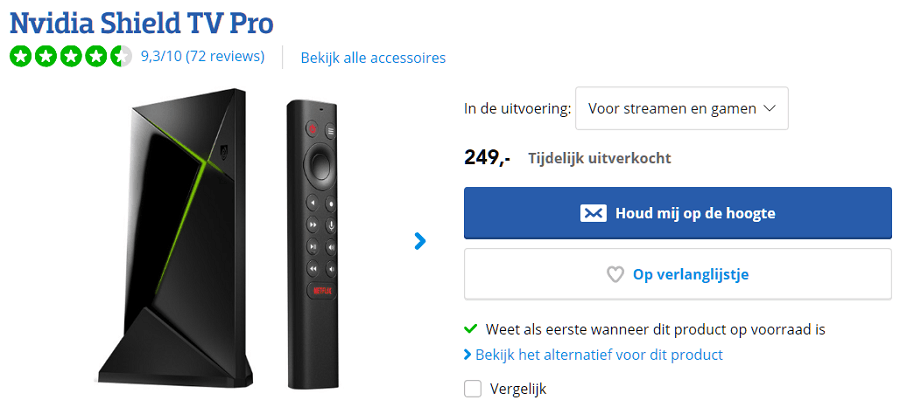The width and height of the screenshot is (900, 400).
Task: Click the green checkmark beside stock notice
Action: [470, 329]
